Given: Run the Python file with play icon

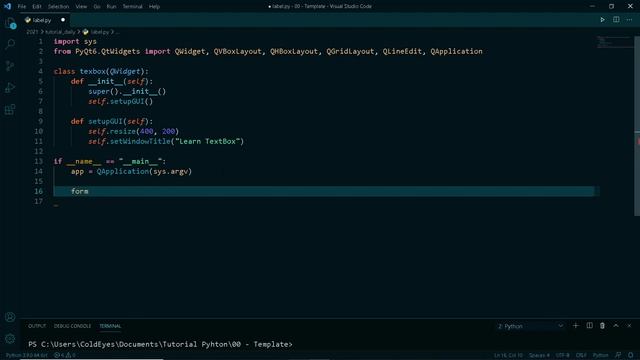Looking at the screenshot, I should 602,20.
